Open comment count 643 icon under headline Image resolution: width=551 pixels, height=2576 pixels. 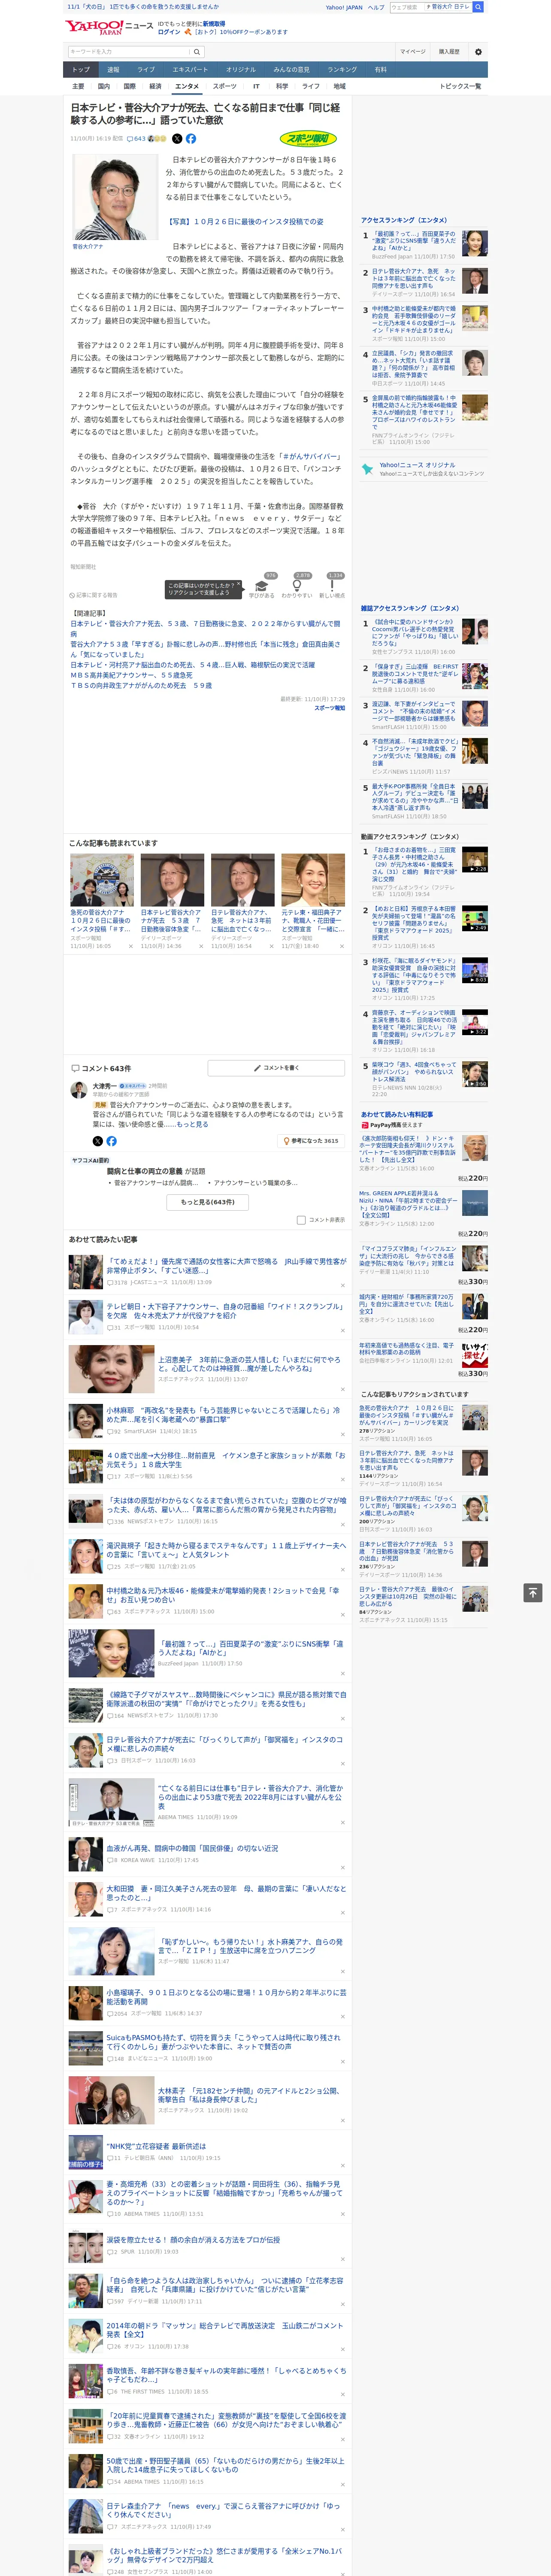pyautogui.click(x=136, y=139)
